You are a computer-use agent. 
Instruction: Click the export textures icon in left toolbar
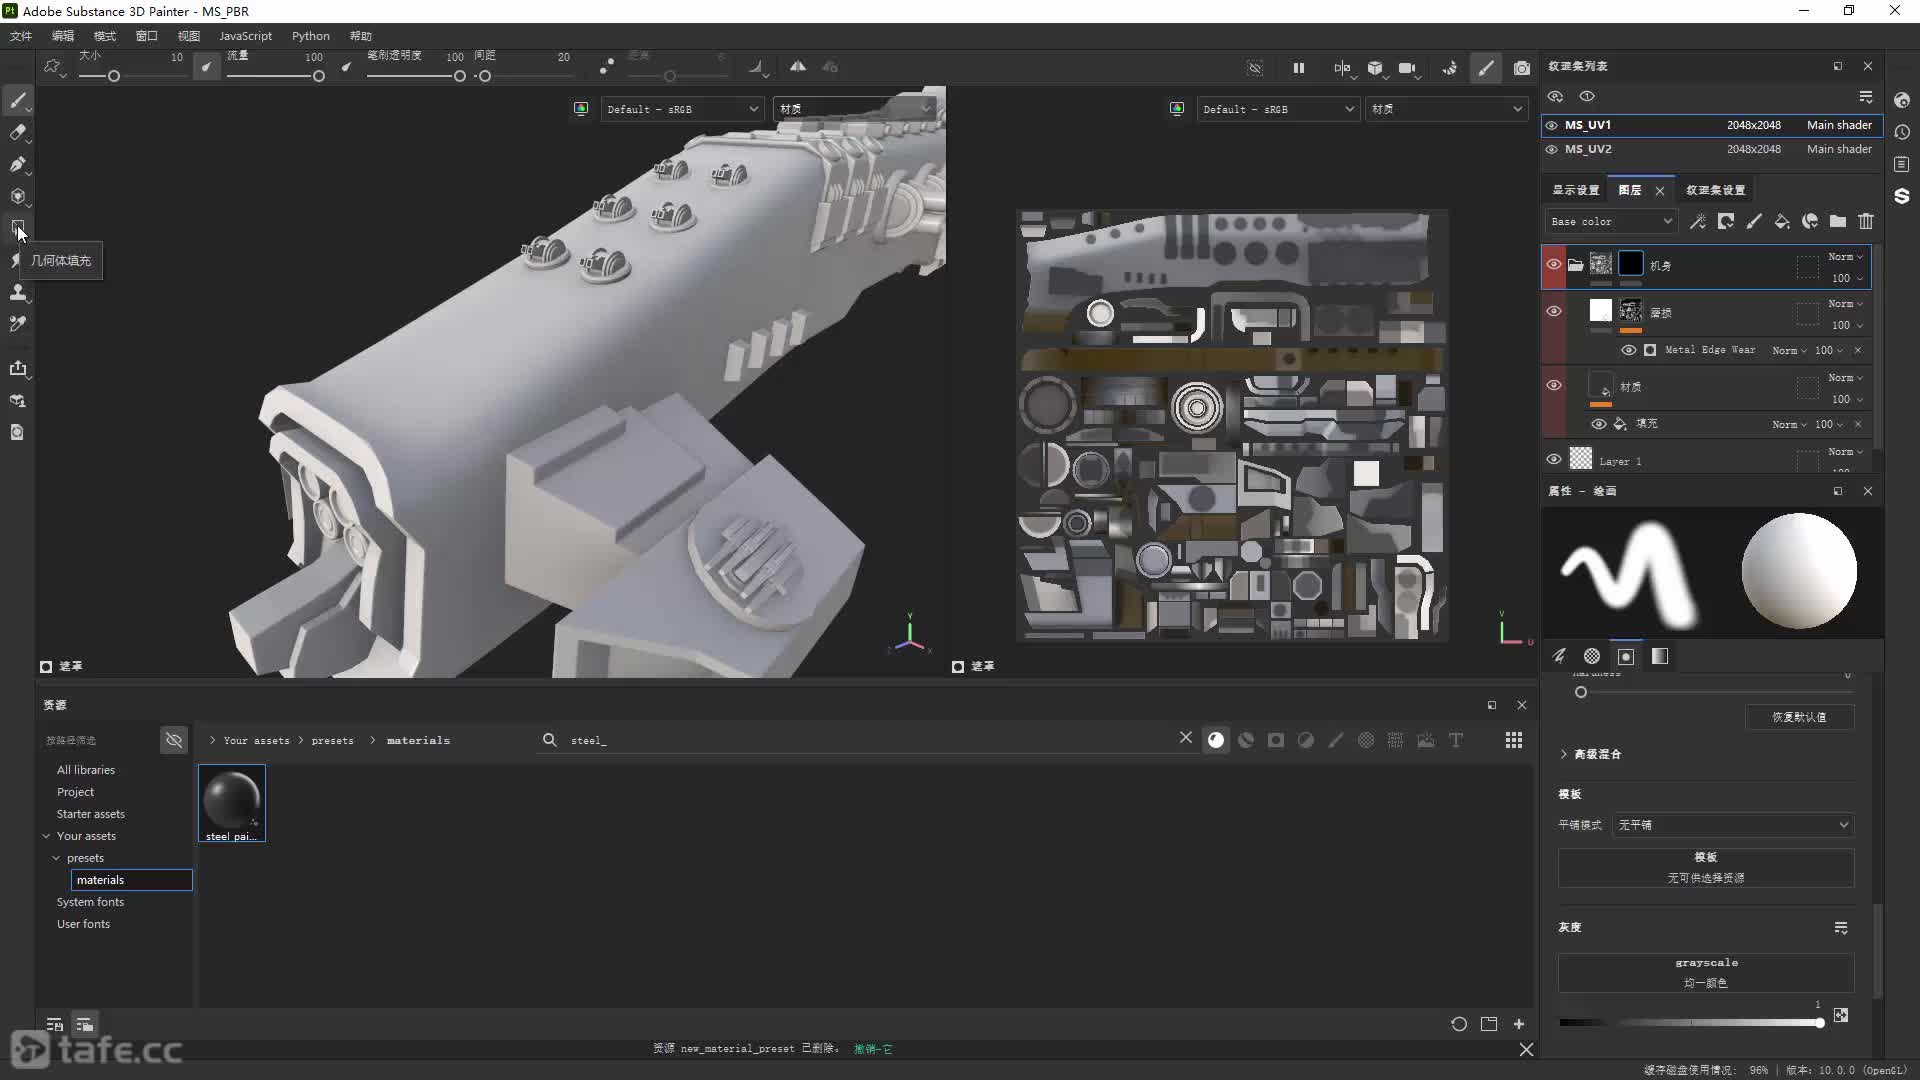point(18,368)
